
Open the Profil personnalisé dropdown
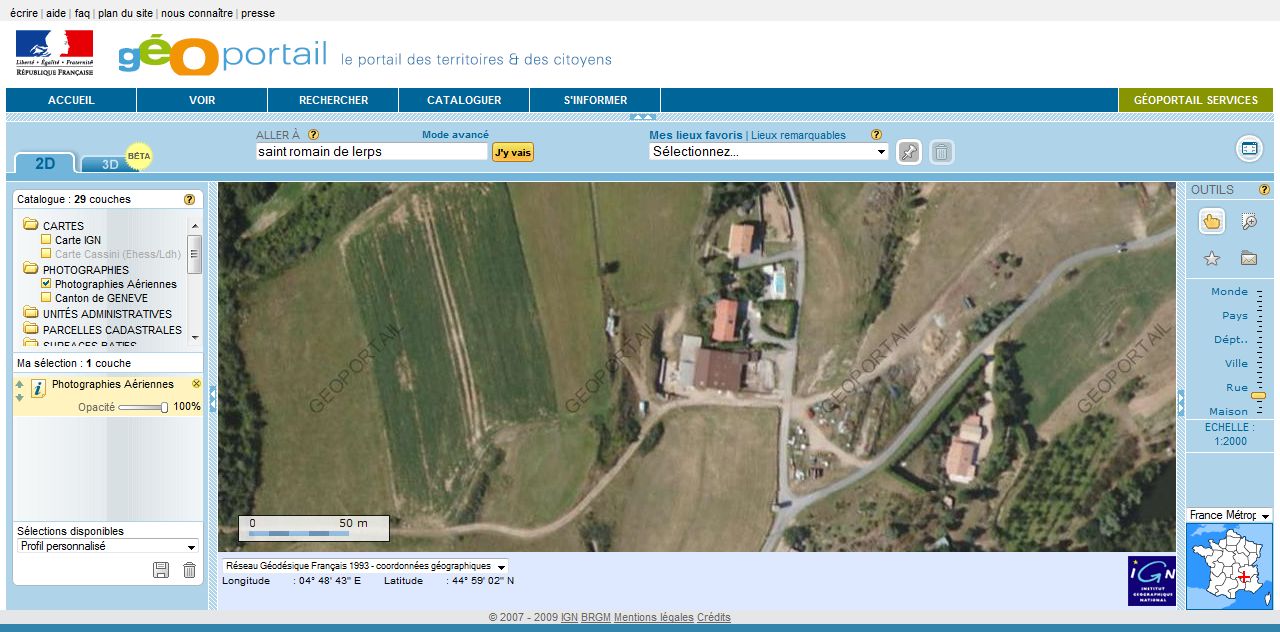pos(108,546)
